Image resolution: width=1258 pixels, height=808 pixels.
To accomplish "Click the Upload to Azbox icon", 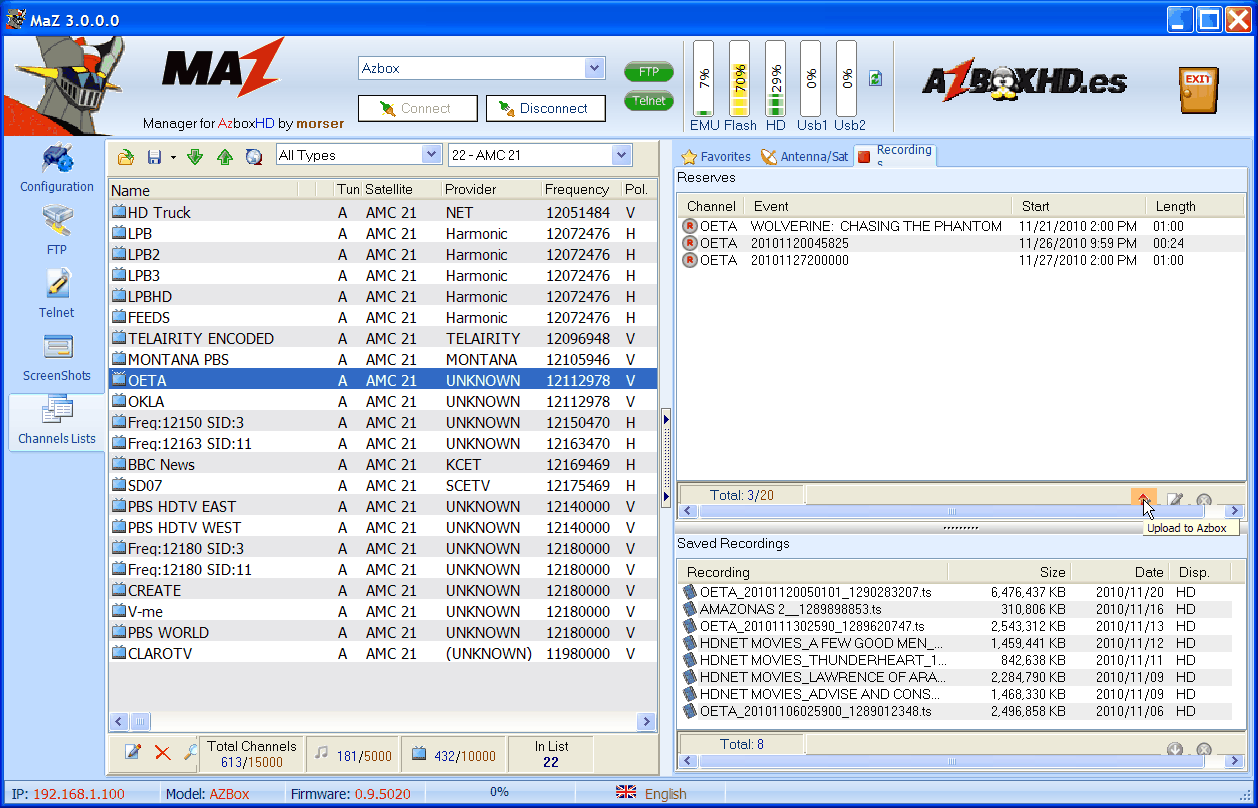I will coord(1144,499).
